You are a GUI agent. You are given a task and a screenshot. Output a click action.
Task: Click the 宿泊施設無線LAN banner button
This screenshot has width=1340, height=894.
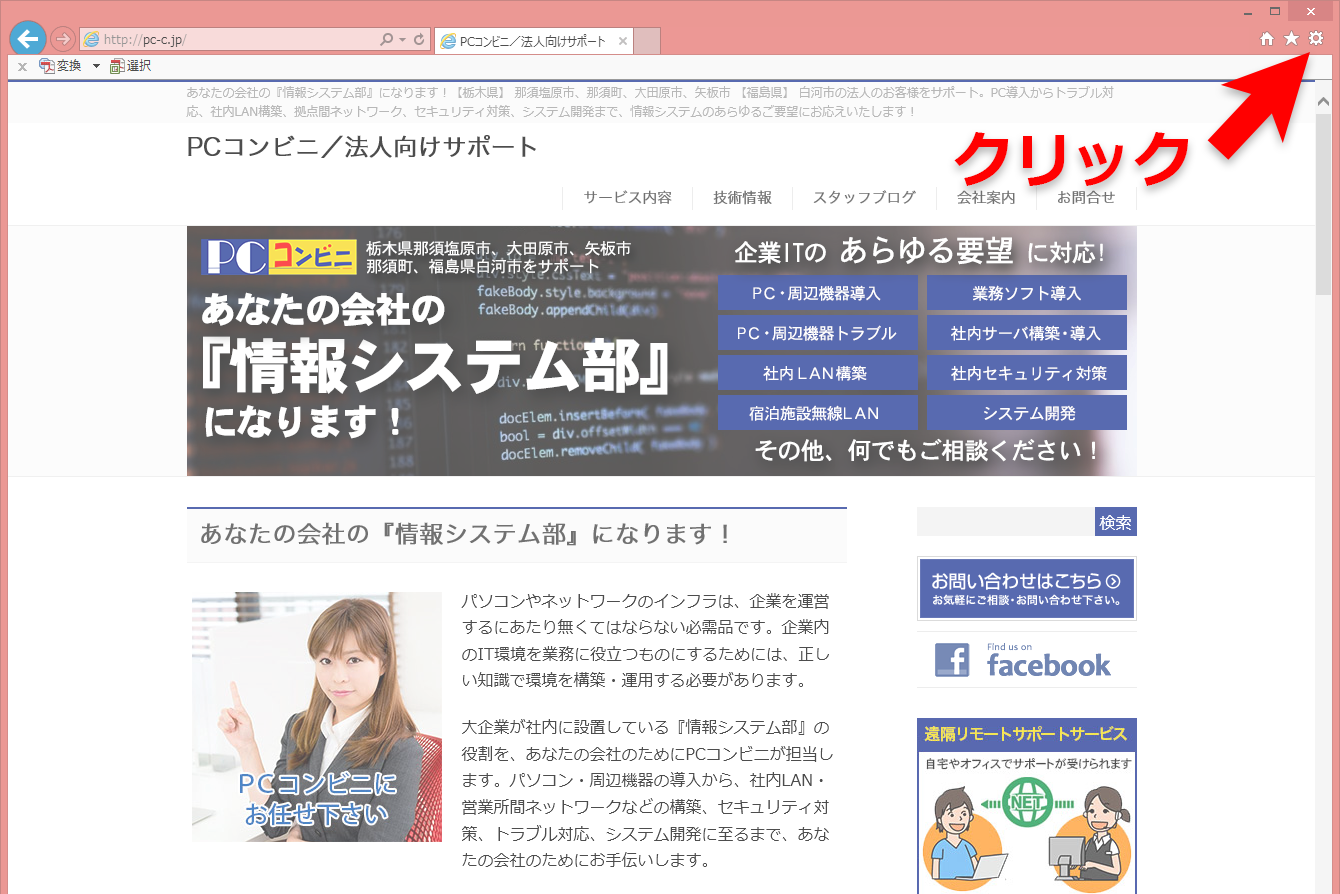pos(817,413)
